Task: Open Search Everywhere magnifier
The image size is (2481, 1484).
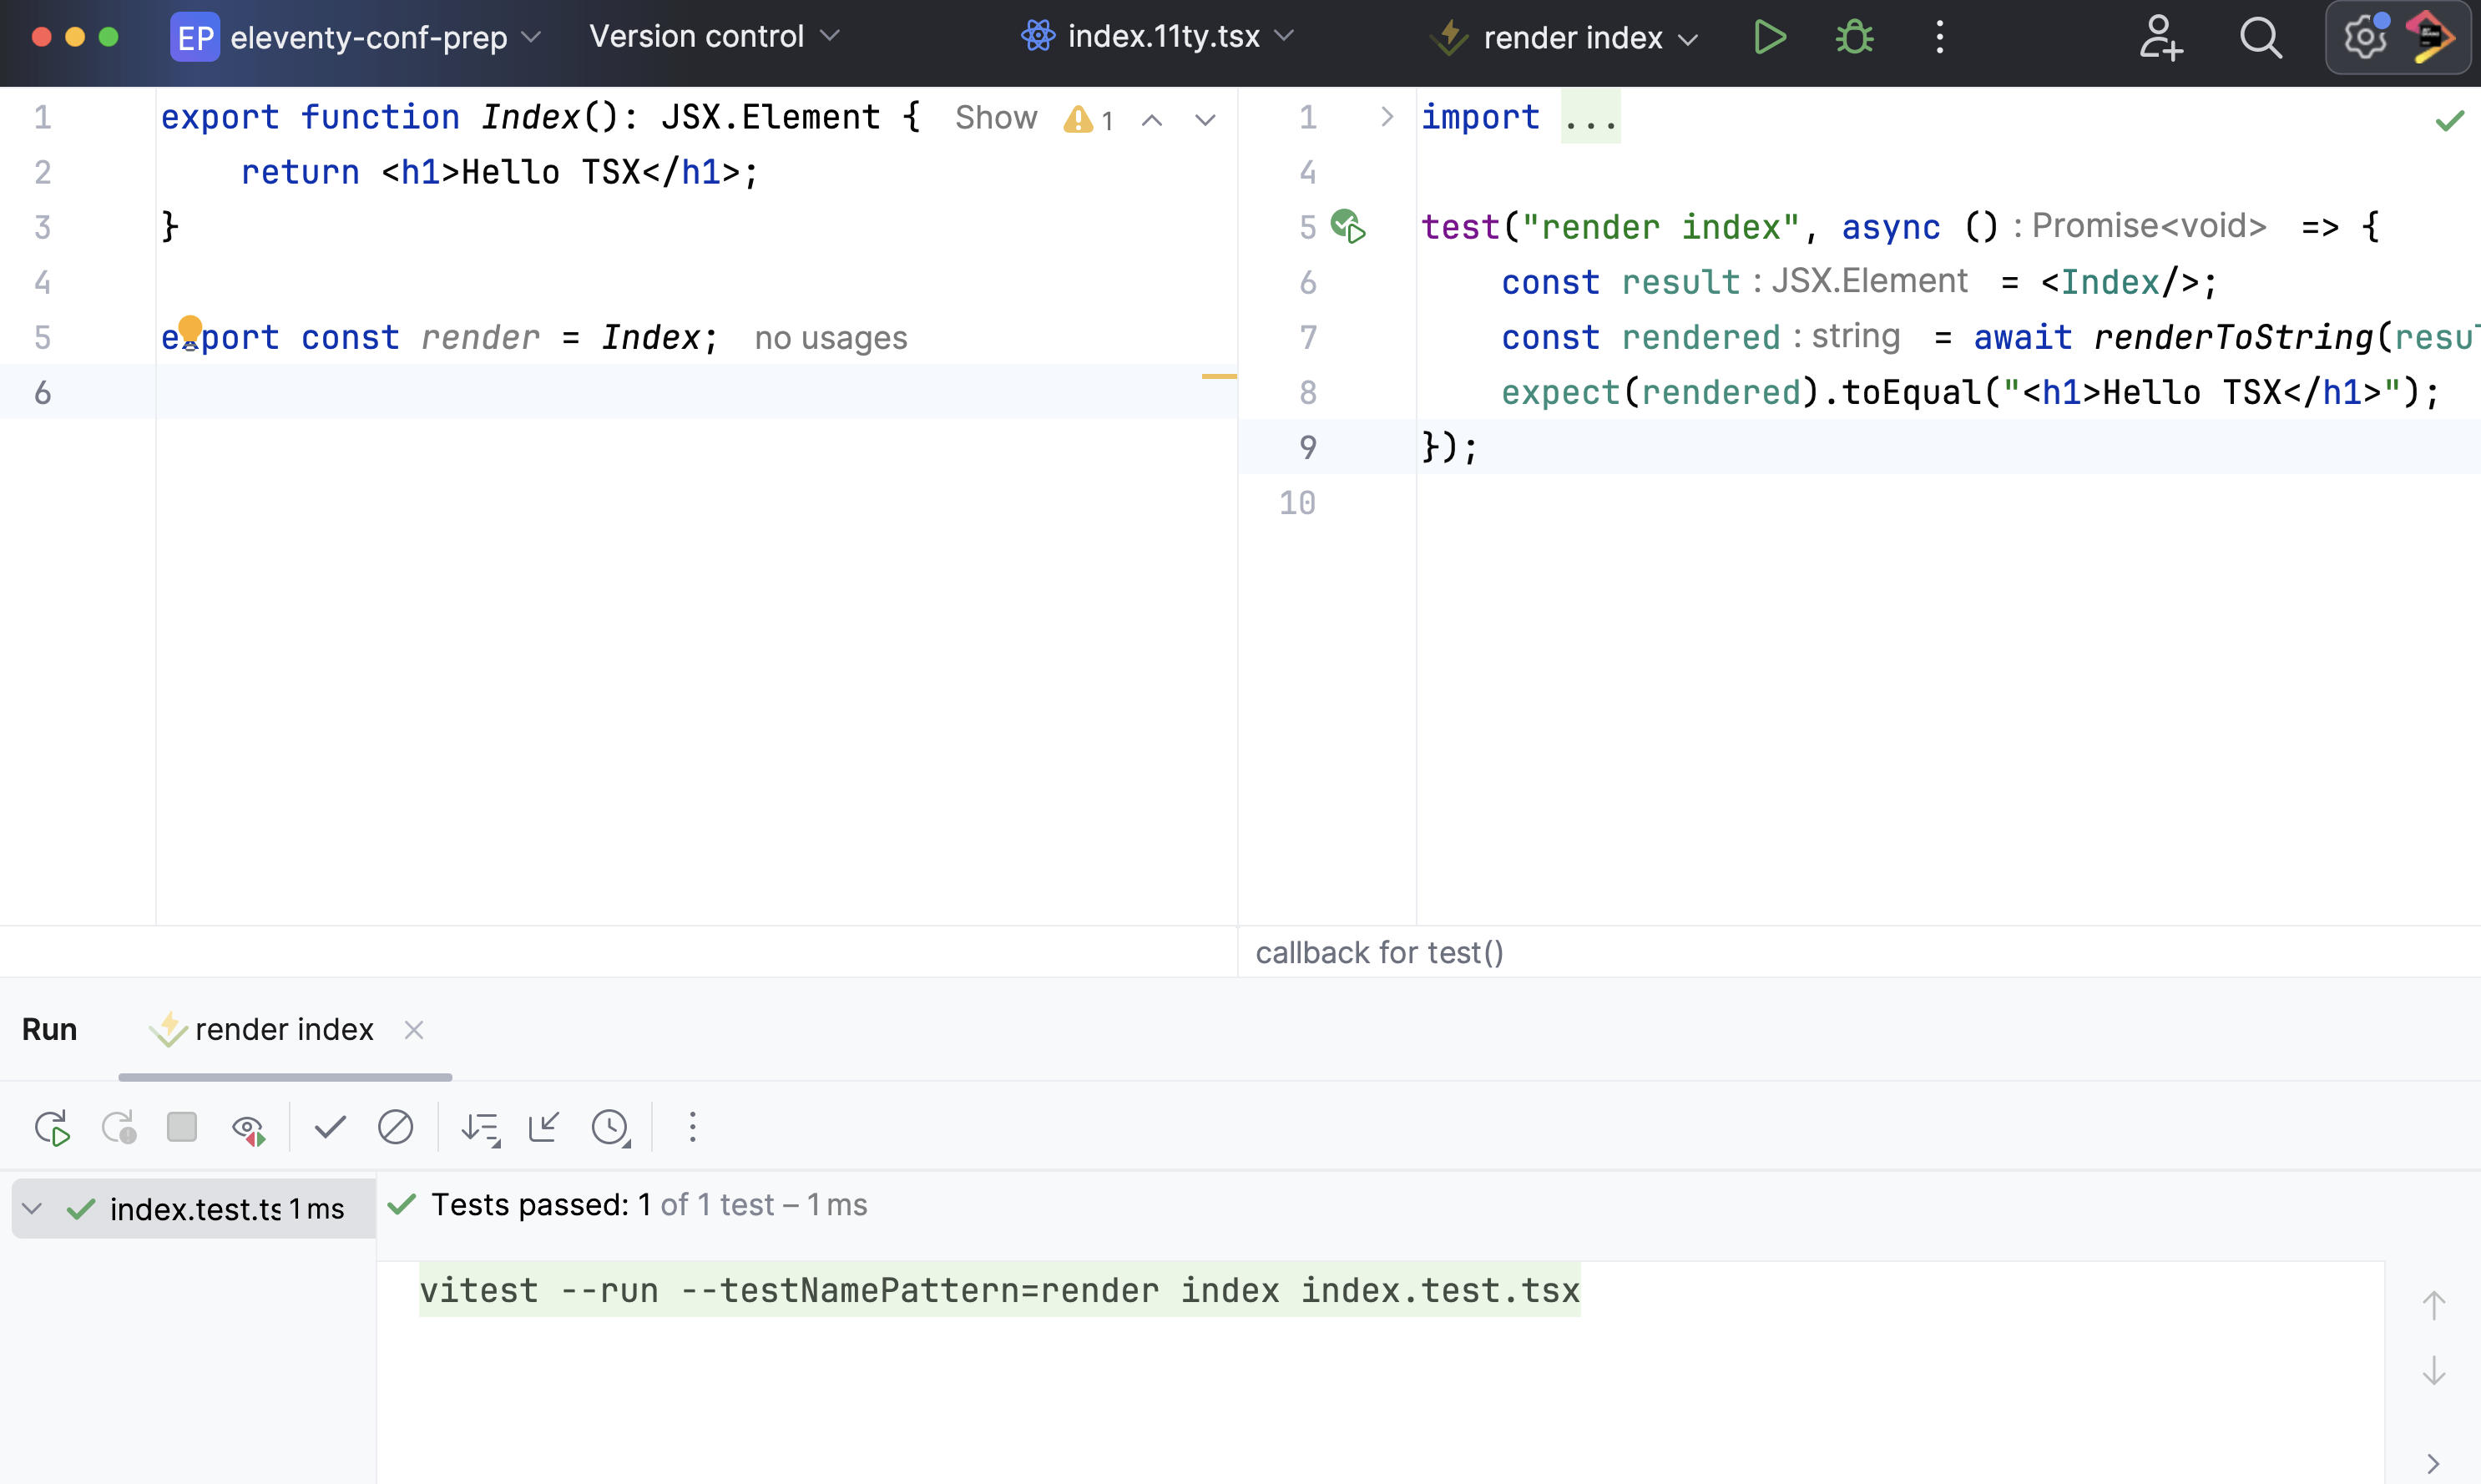Action: [x=2260, y=38]
